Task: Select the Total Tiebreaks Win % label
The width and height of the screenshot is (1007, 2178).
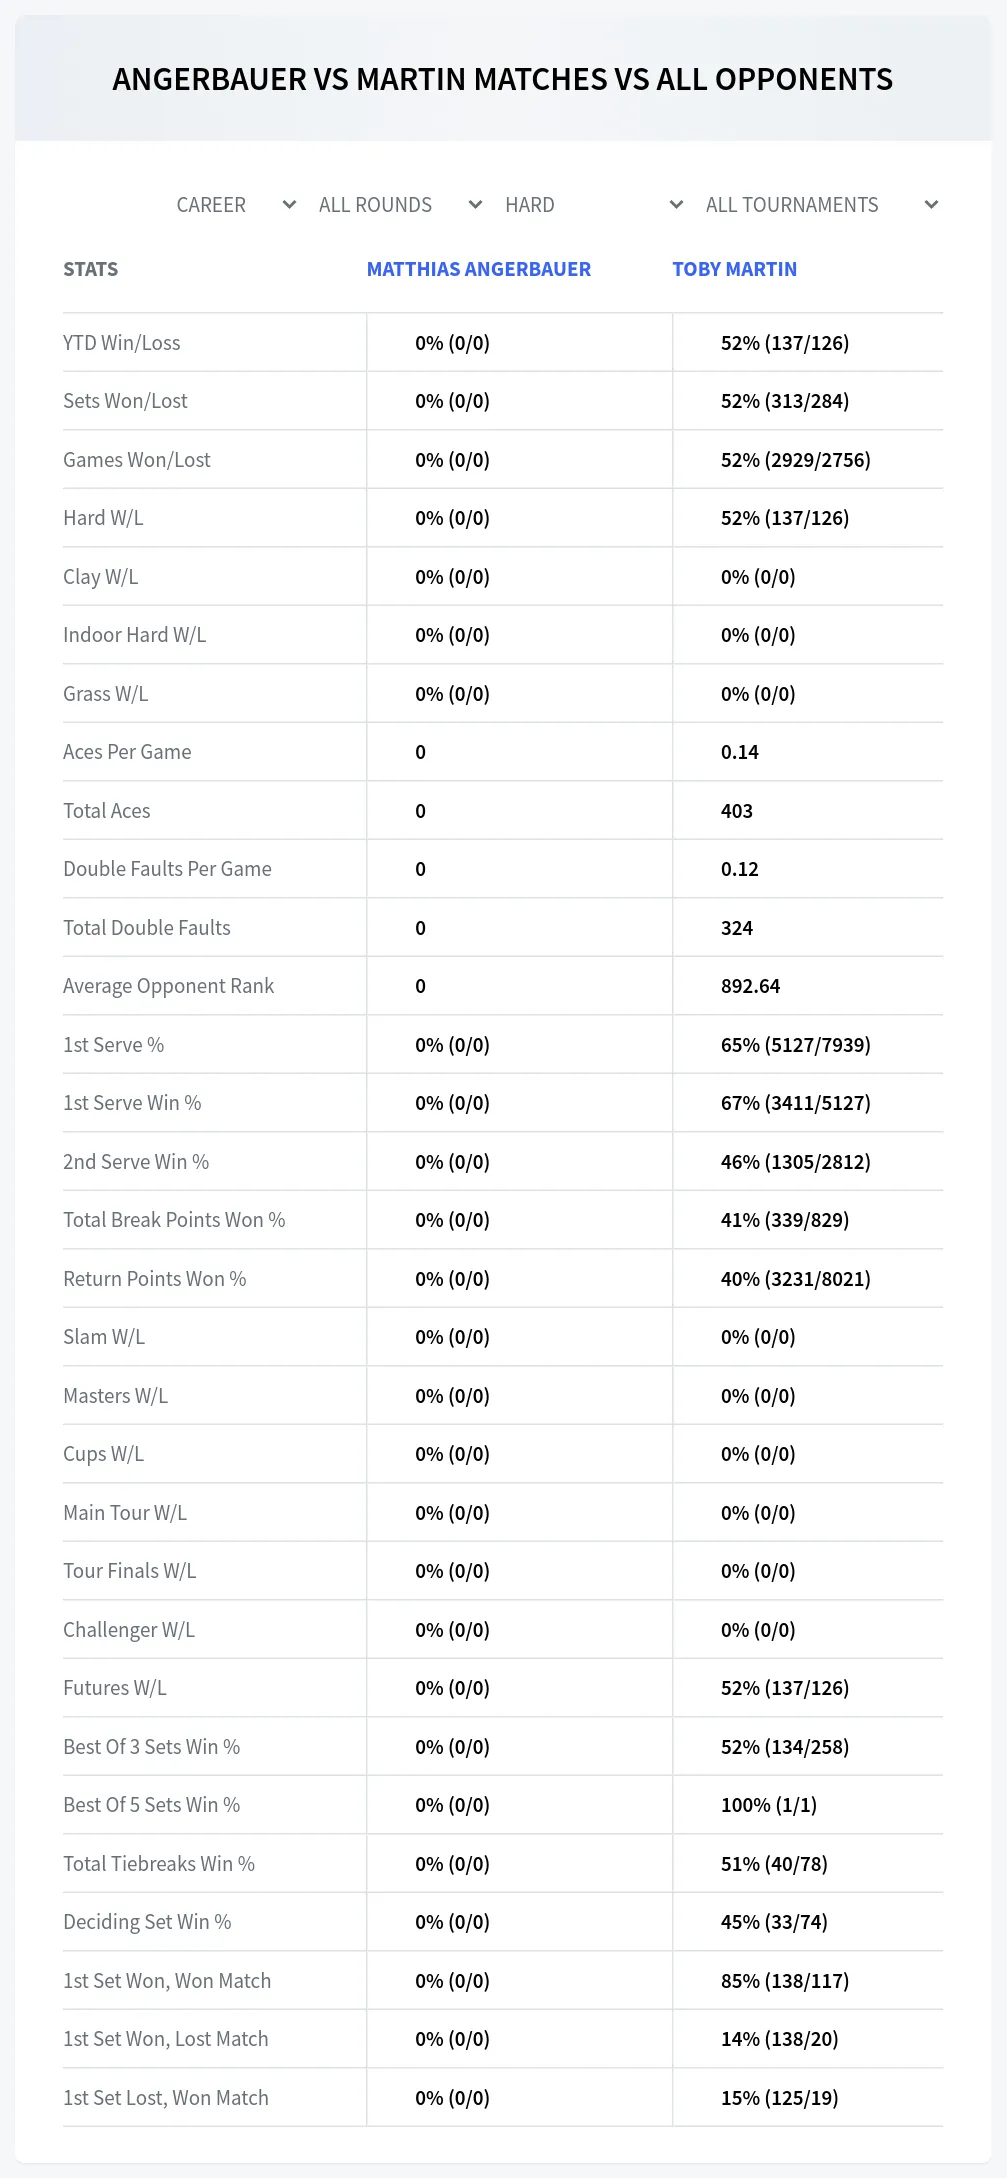Action: (x=159, y=1864)
